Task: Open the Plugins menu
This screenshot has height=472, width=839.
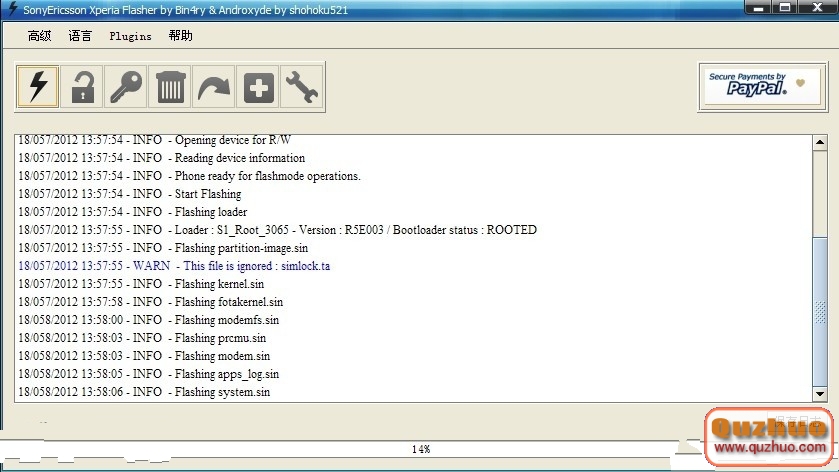Action: coord(131,36)
